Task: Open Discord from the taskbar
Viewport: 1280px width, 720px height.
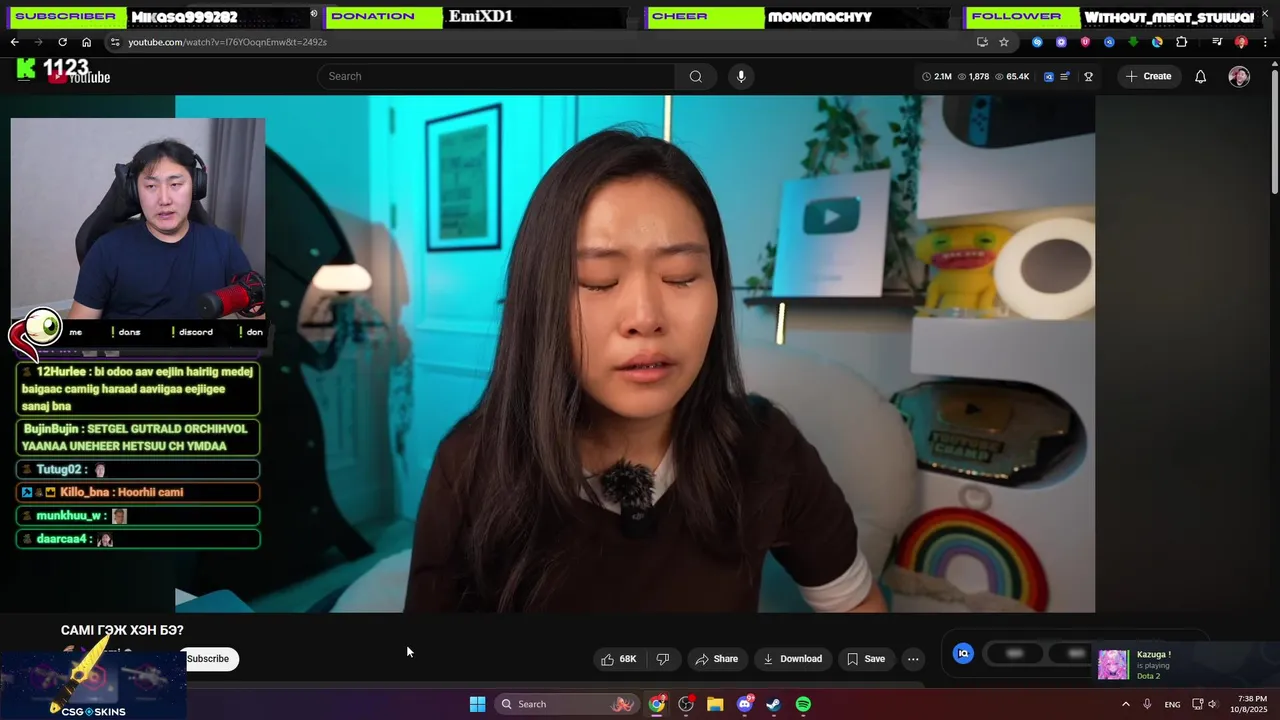Action: 745,704
